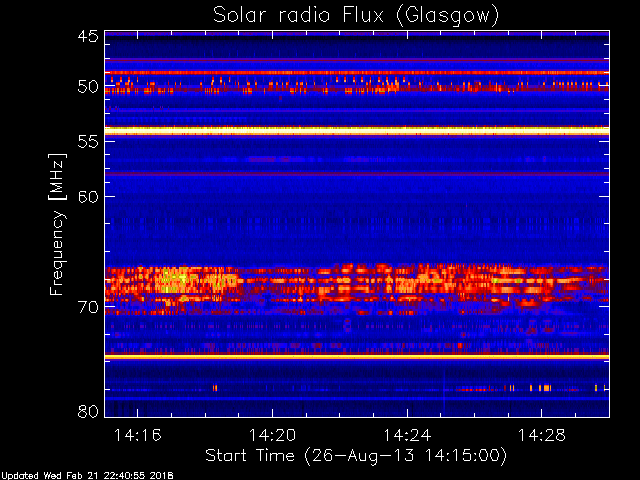
Task: Click the 'Solar radio Flux (Glasgow)' title
Action: (356, 16)
